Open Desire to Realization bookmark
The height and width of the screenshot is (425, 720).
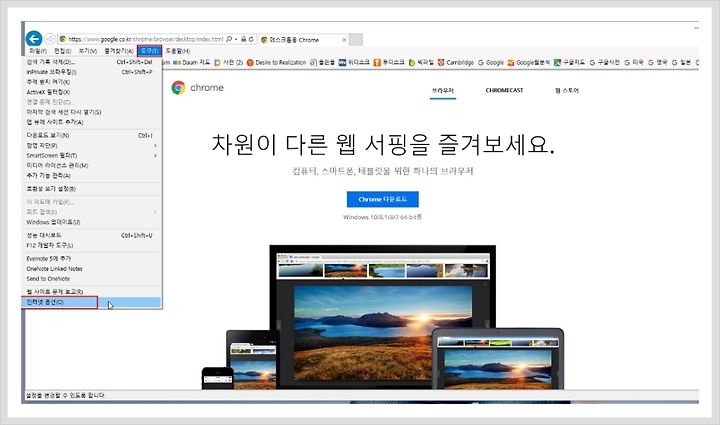[276, 62]
